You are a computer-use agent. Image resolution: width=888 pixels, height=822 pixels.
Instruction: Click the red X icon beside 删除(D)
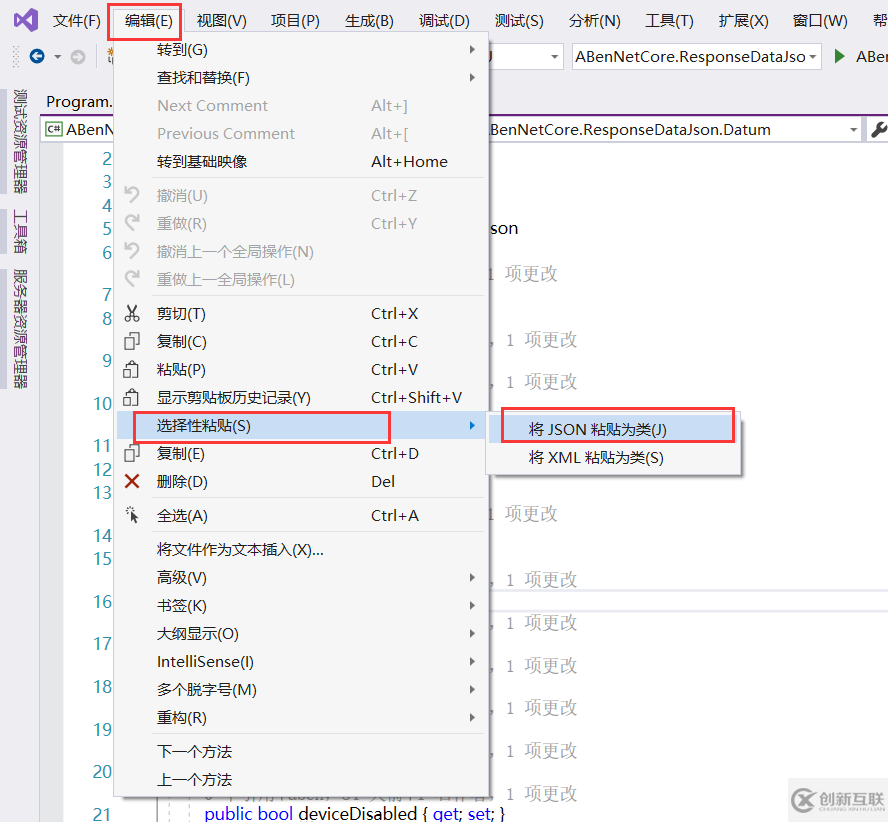click(x=132, y=482)
